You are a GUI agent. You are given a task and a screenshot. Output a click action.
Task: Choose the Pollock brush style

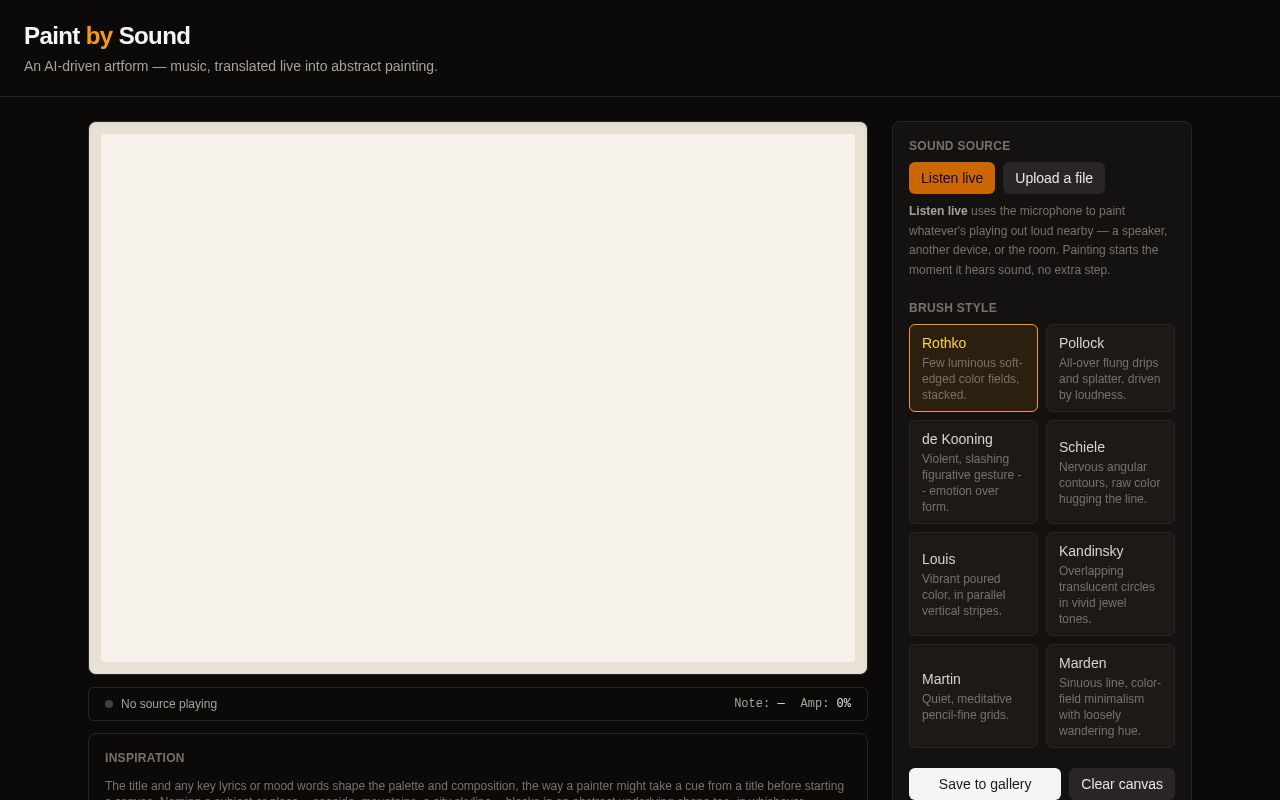coord(1110,368)
